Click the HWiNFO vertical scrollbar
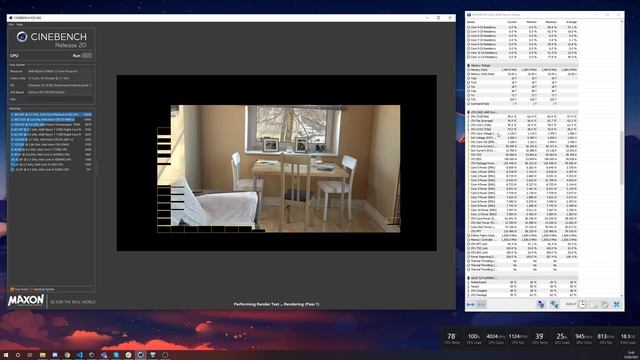 tap(622, 158)
